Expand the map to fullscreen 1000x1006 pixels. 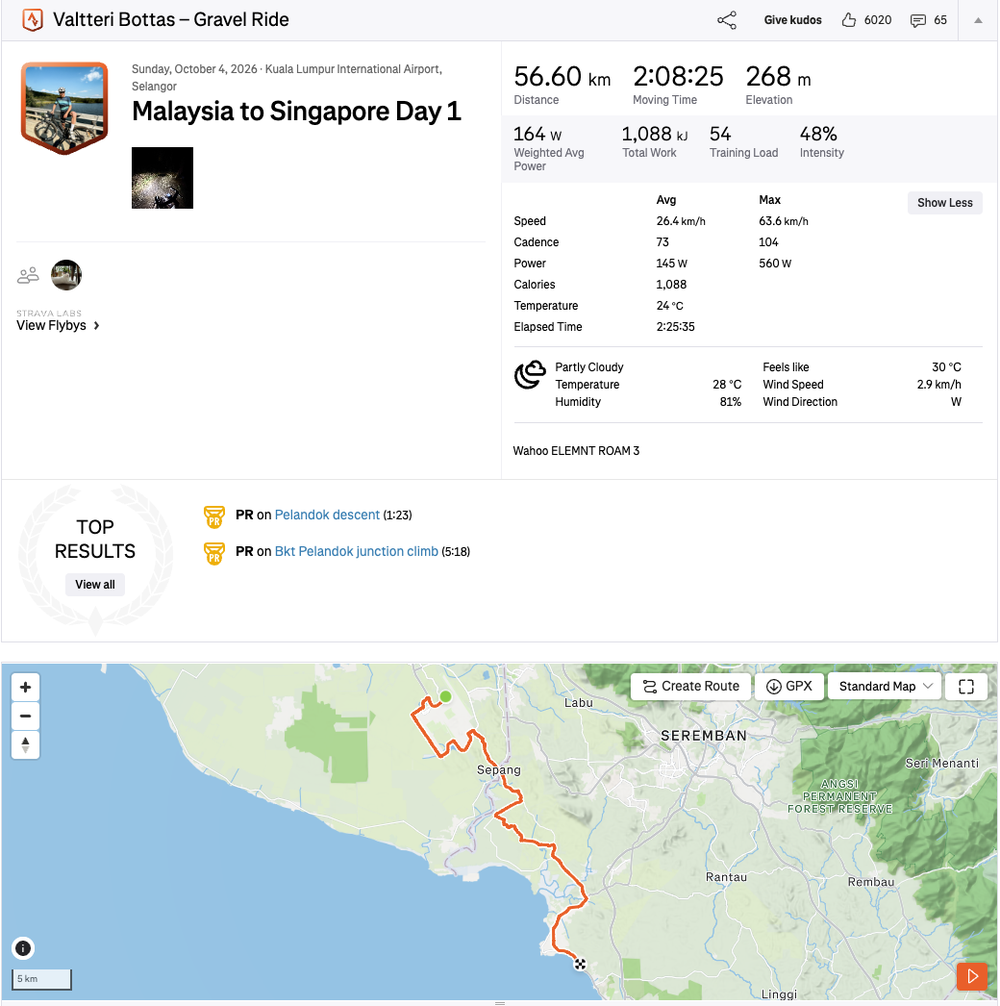966,686
